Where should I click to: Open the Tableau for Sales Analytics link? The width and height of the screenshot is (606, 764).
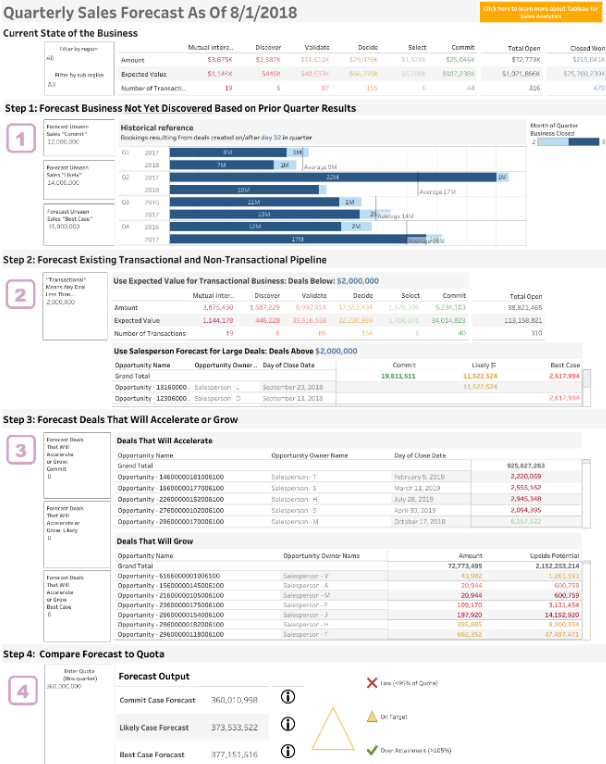point(541,12)
